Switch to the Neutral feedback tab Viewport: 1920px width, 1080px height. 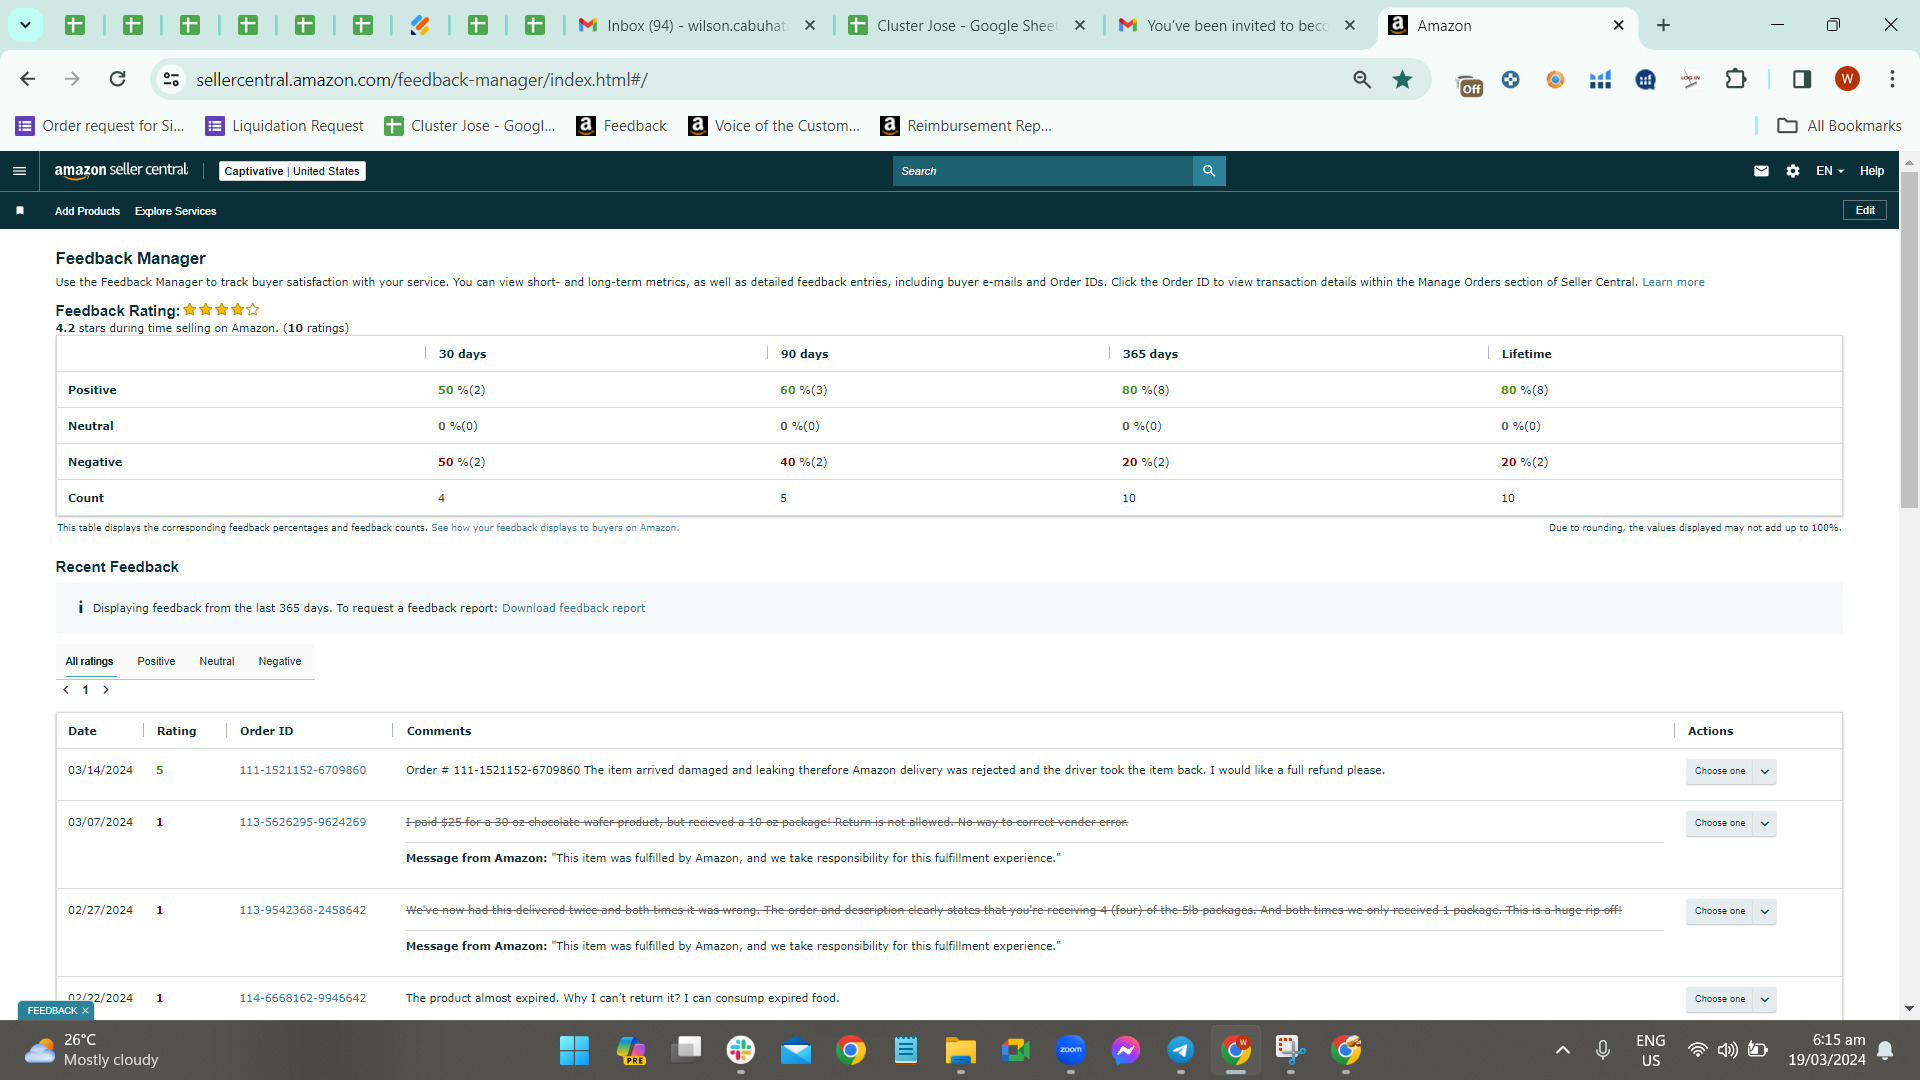[x=217, y=661]
